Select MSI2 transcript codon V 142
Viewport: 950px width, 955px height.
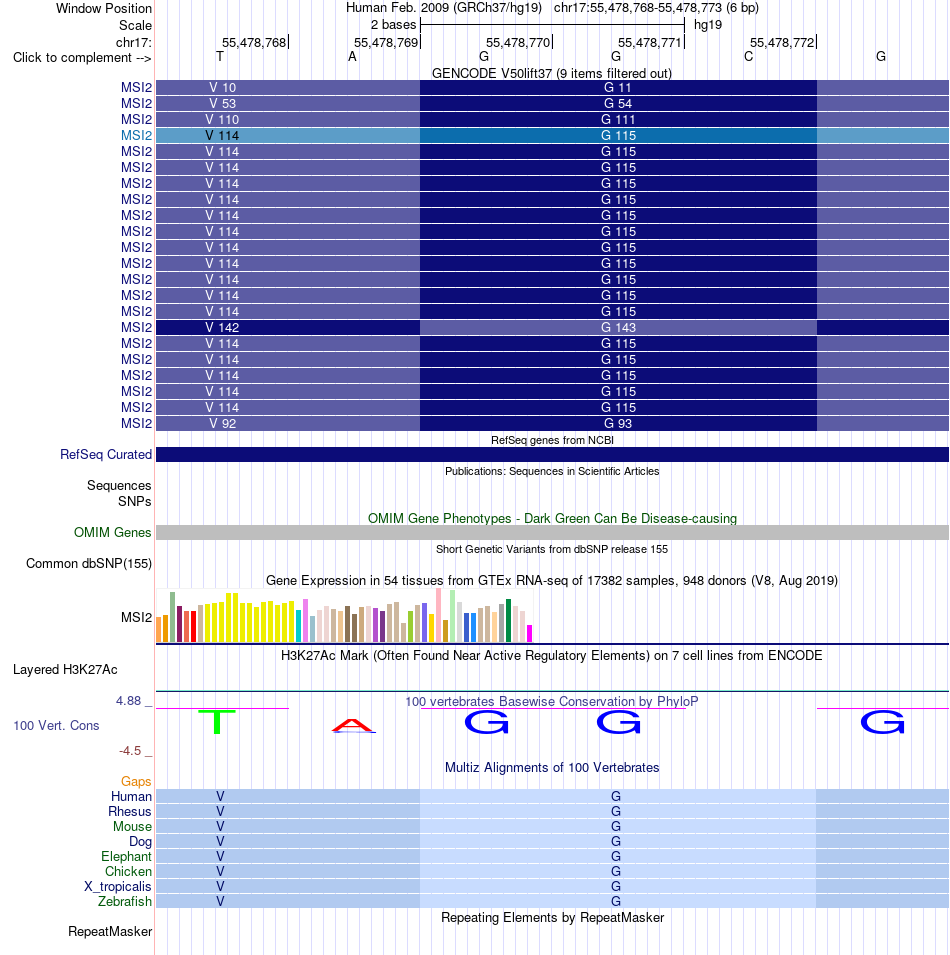222,328
